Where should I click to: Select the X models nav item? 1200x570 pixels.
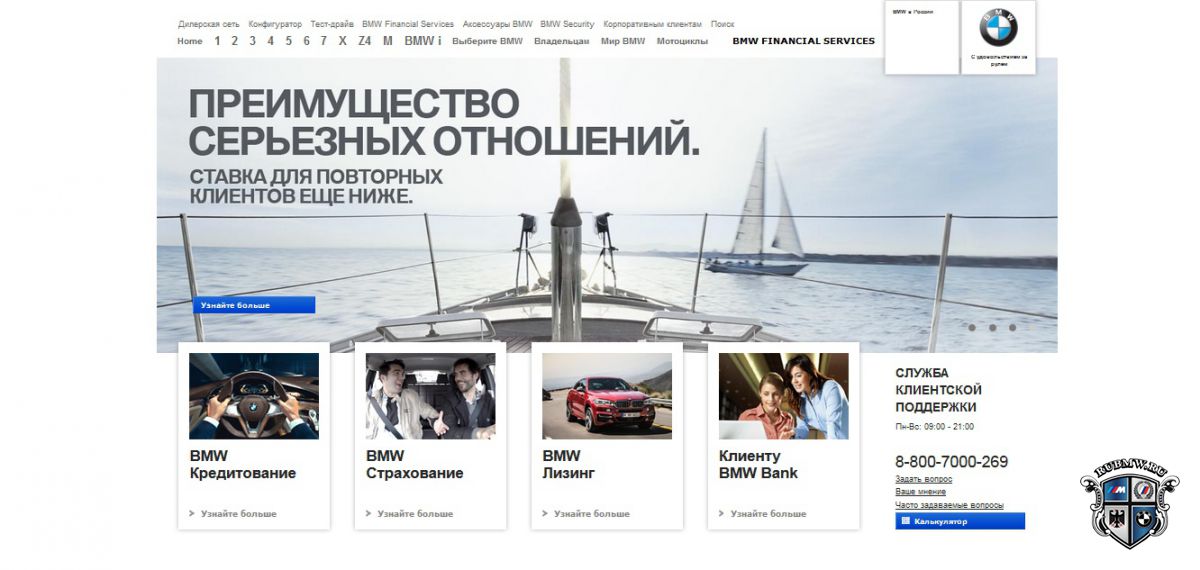[343, 41]
